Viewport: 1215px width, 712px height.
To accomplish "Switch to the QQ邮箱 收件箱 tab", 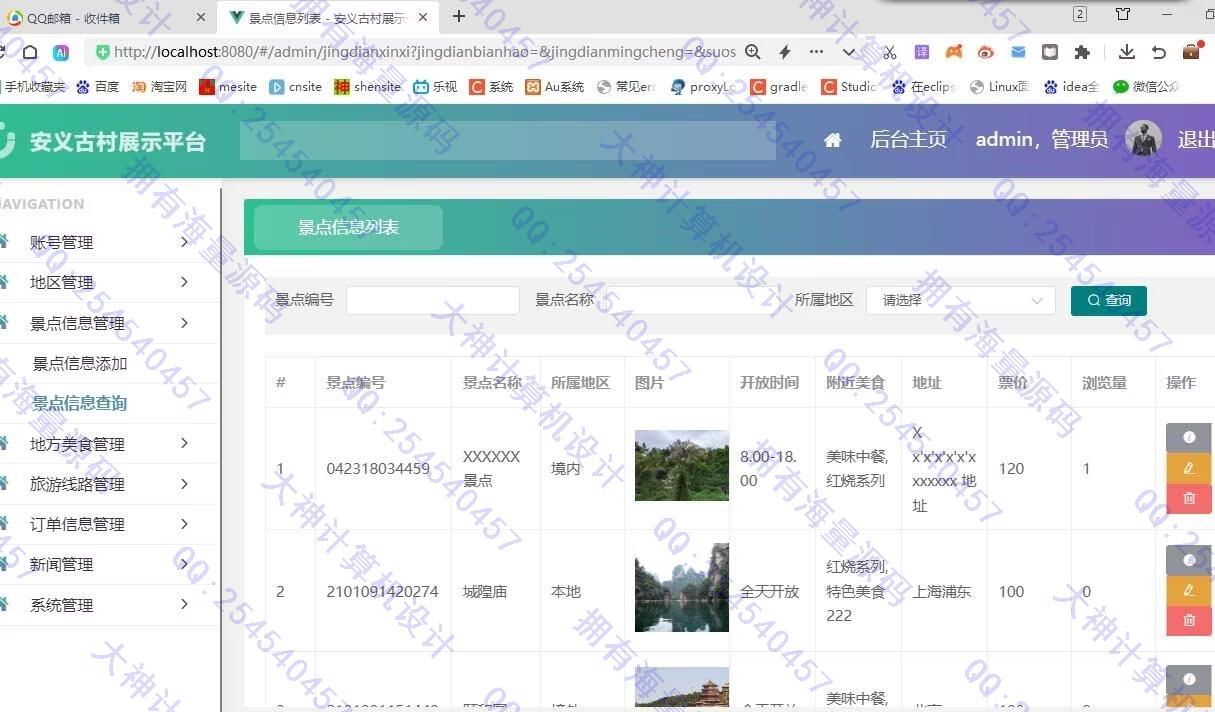I will (107, 17).
